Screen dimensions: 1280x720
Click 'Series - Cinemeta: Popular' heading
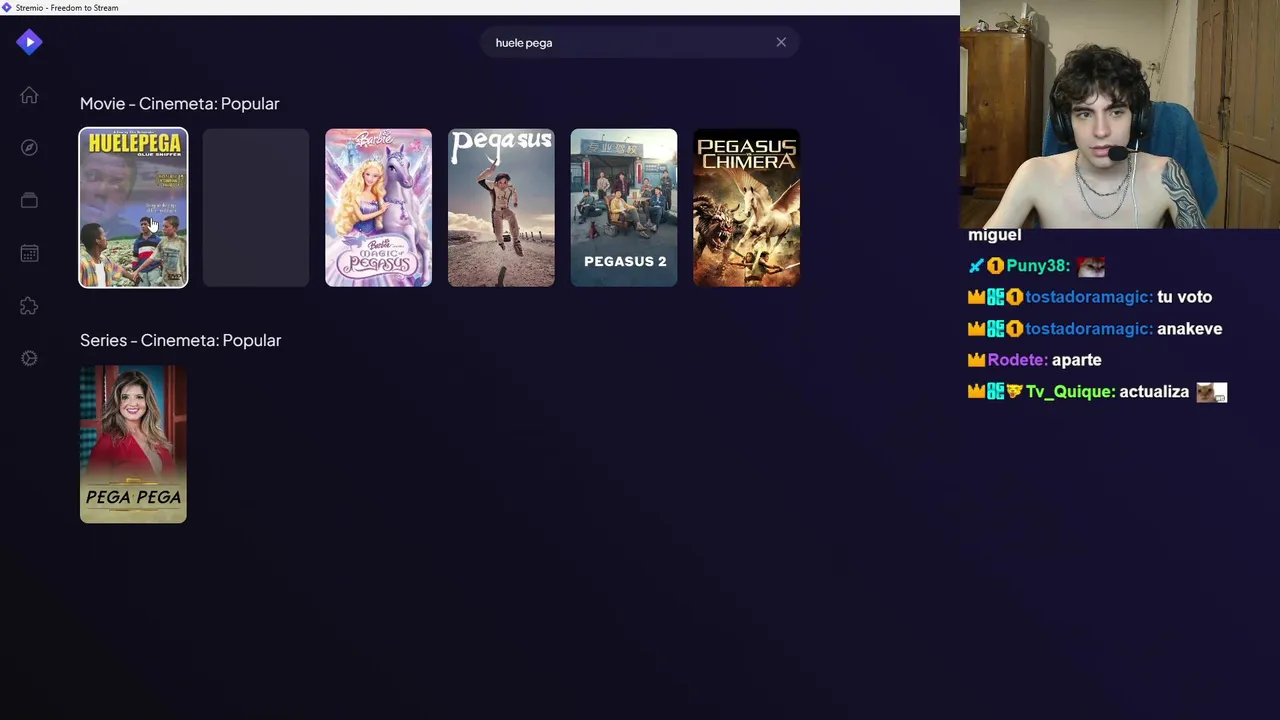click(x=180, y=340)
